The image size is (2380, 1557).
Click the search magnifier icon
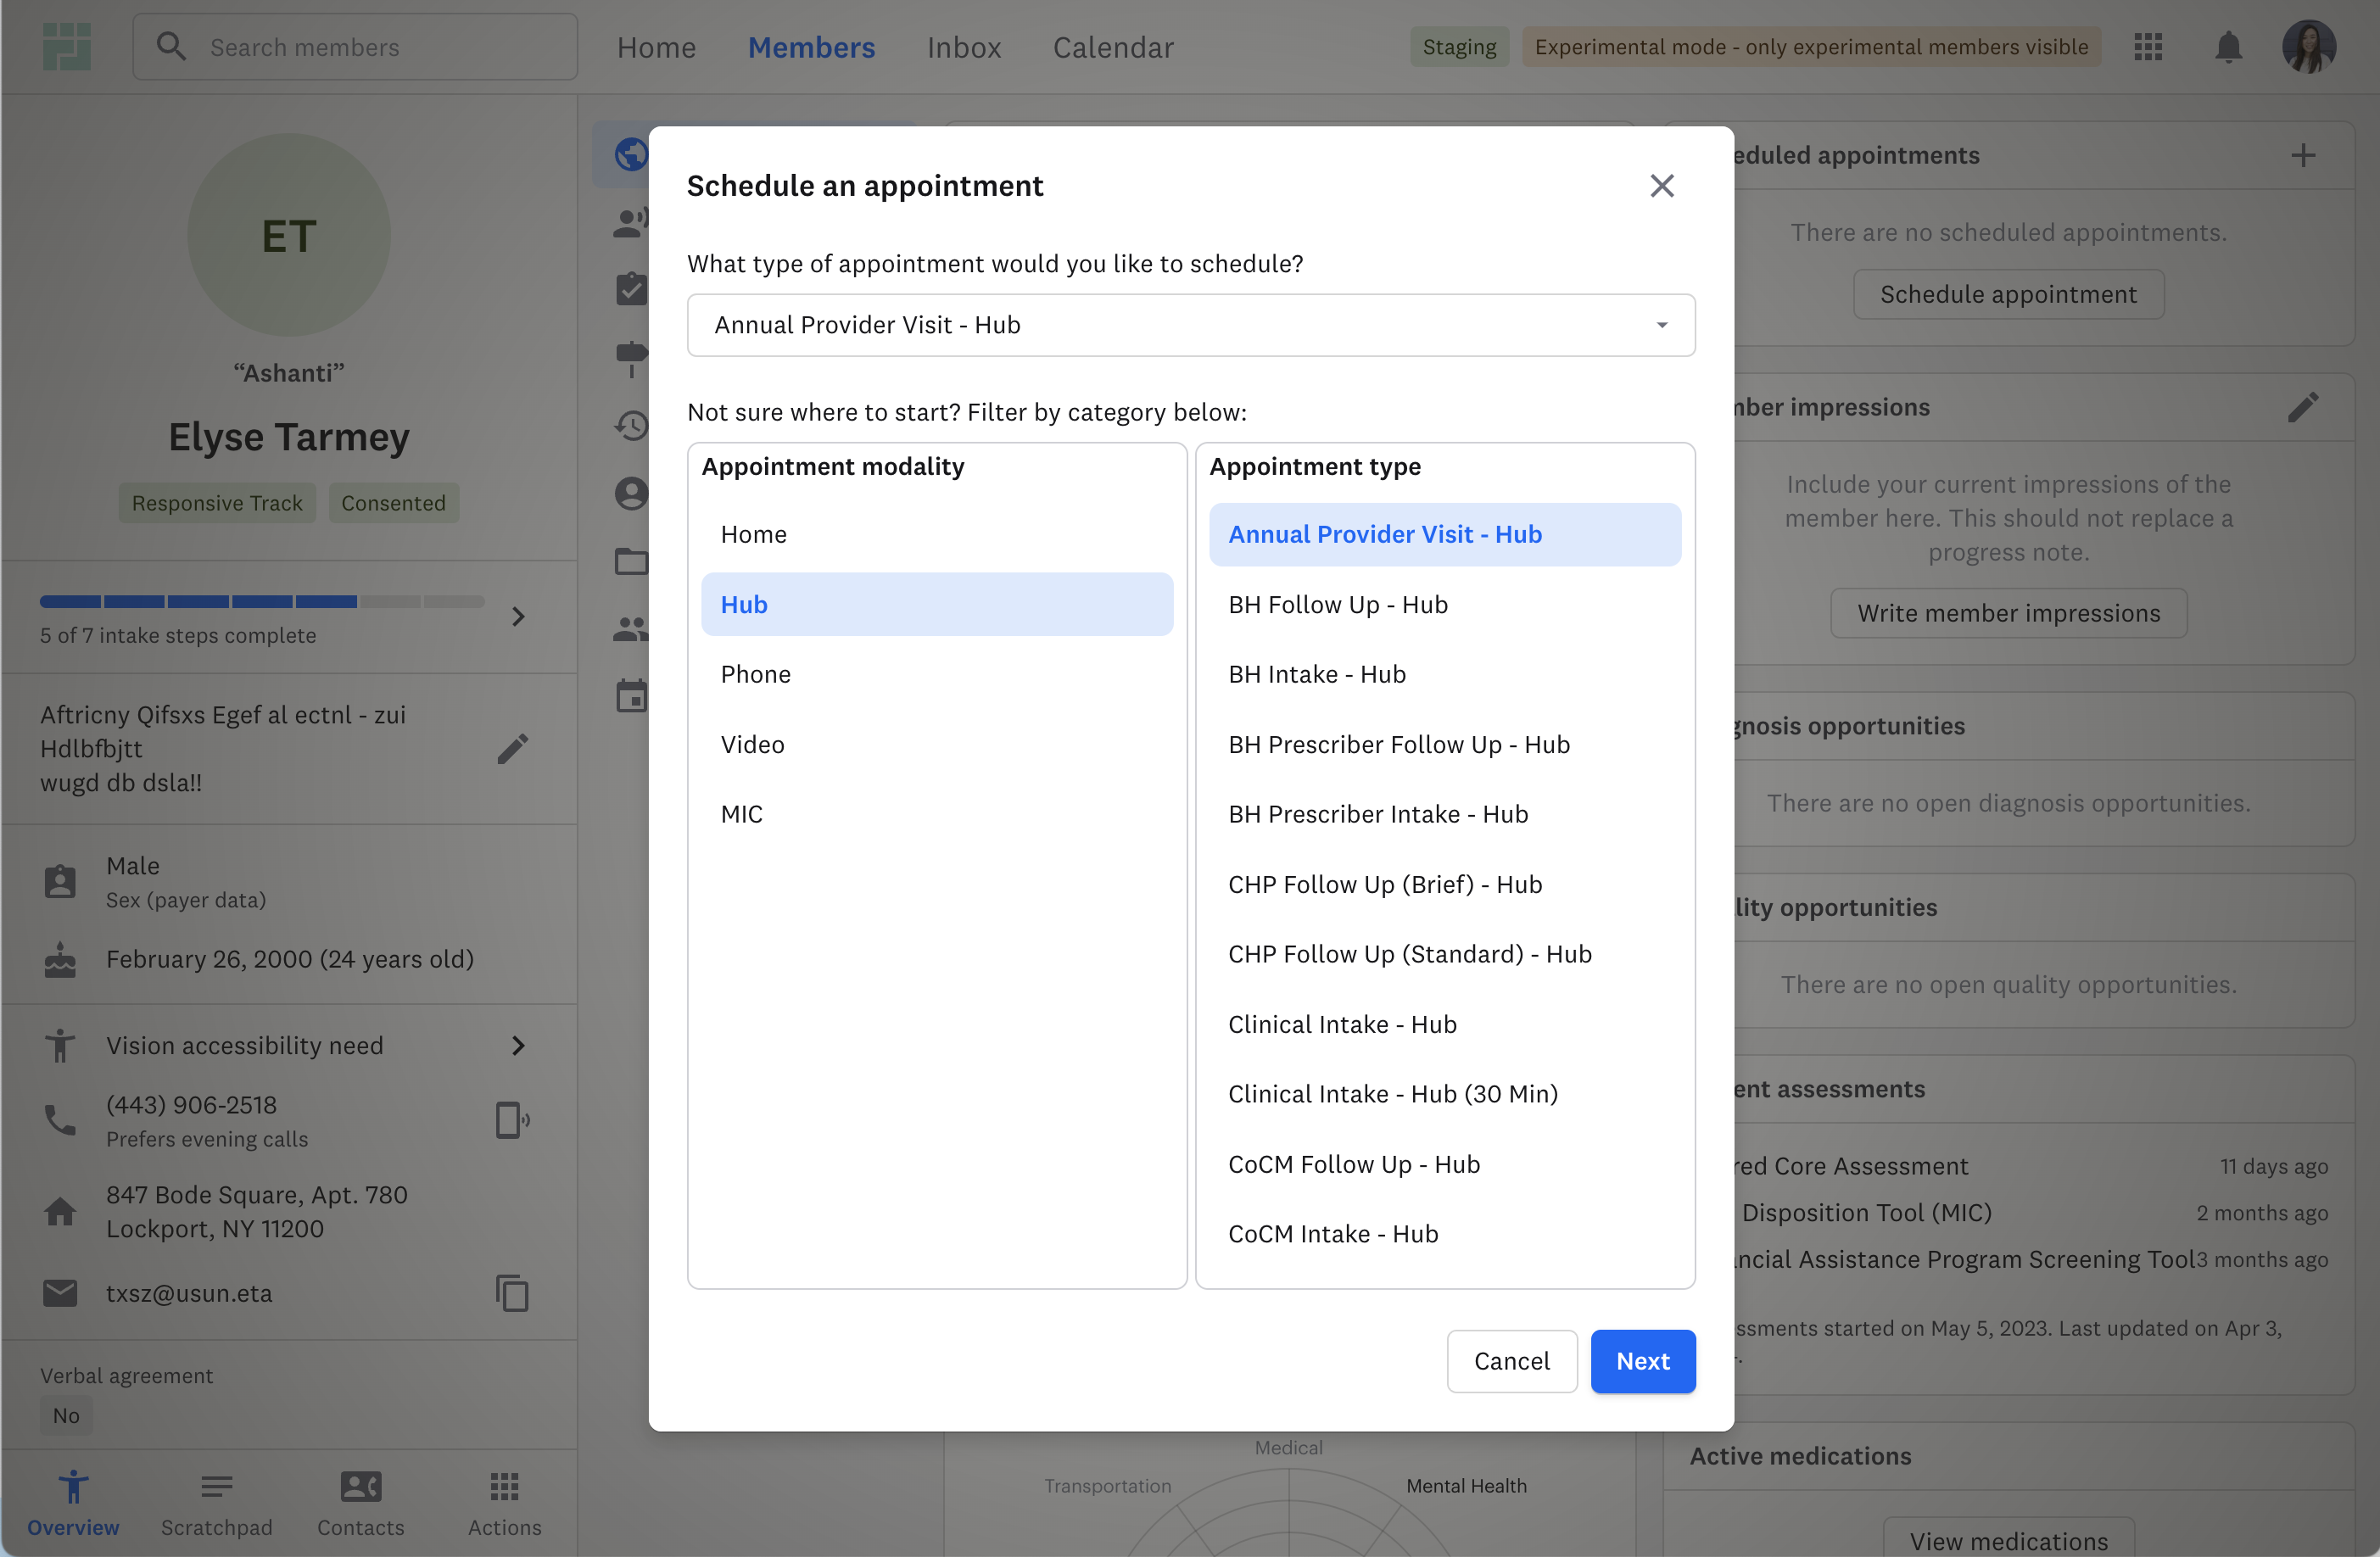pos(172,46)
